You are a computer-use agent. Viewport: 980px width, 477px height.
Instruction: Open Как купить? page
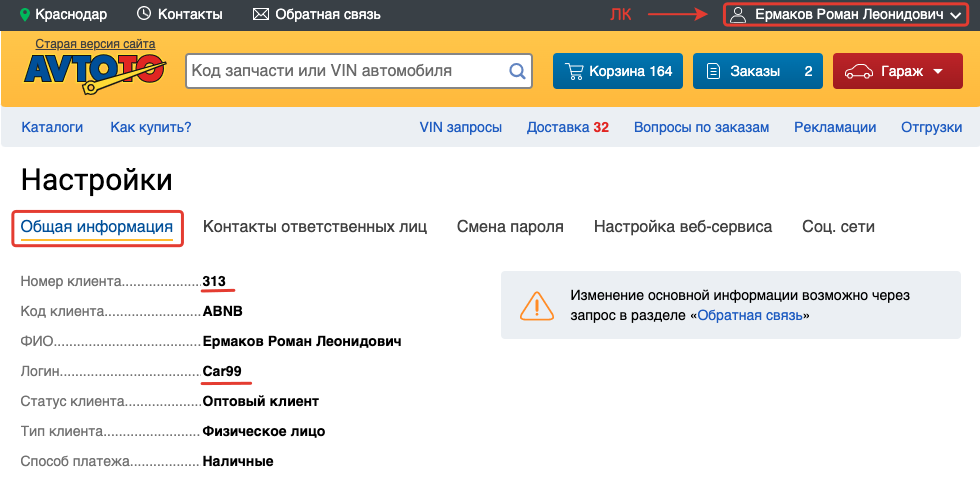pyautogui.click(x=151, y=128)
